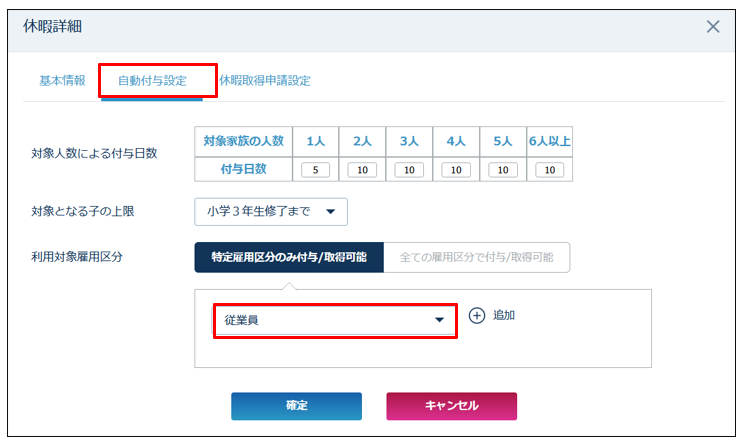Click the plus icon beside 追加
The height and width of the screenshot is (442, 747).
pos(477,315)
